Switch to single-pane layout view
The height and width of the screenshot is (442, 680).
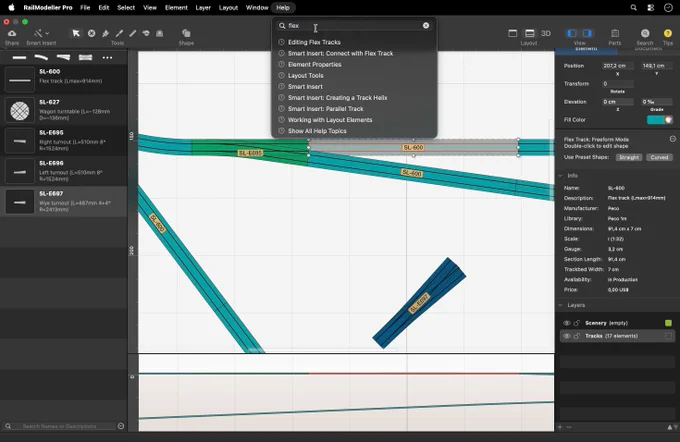(513, 33)
